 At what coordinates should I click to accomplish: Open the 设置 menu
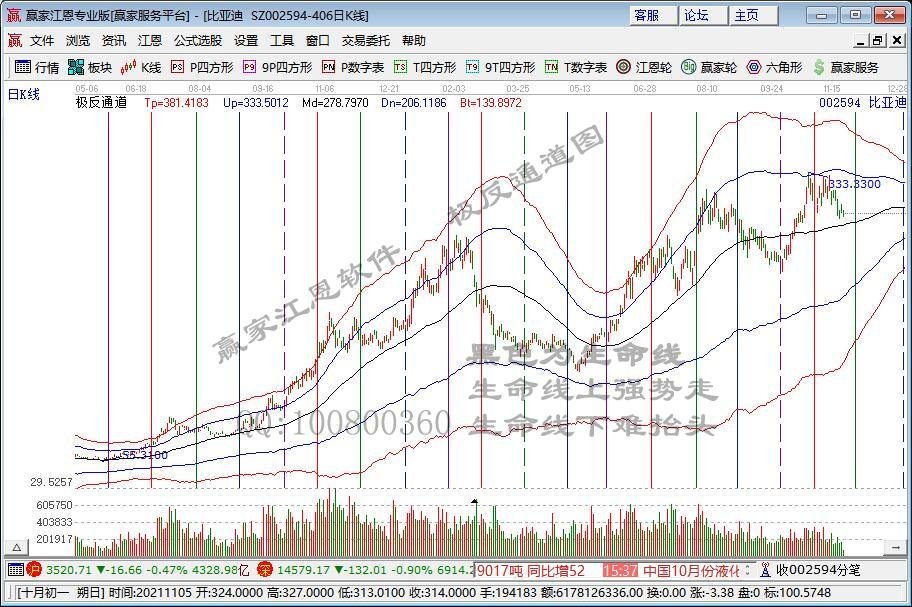tap(246, 41)
